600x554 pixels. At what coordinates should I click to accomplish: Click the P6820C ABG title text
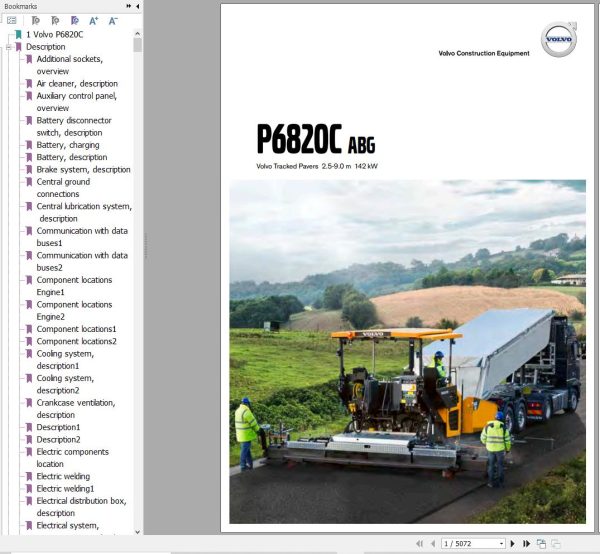click(x=316, y=139)
